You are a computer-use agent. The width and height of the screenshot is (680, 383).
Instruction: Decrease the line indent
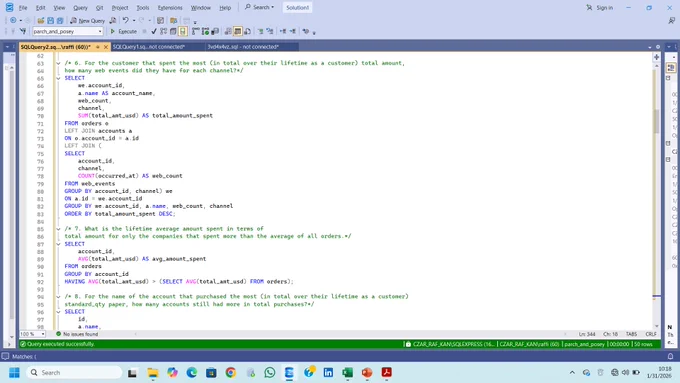(x=283, y=31)
